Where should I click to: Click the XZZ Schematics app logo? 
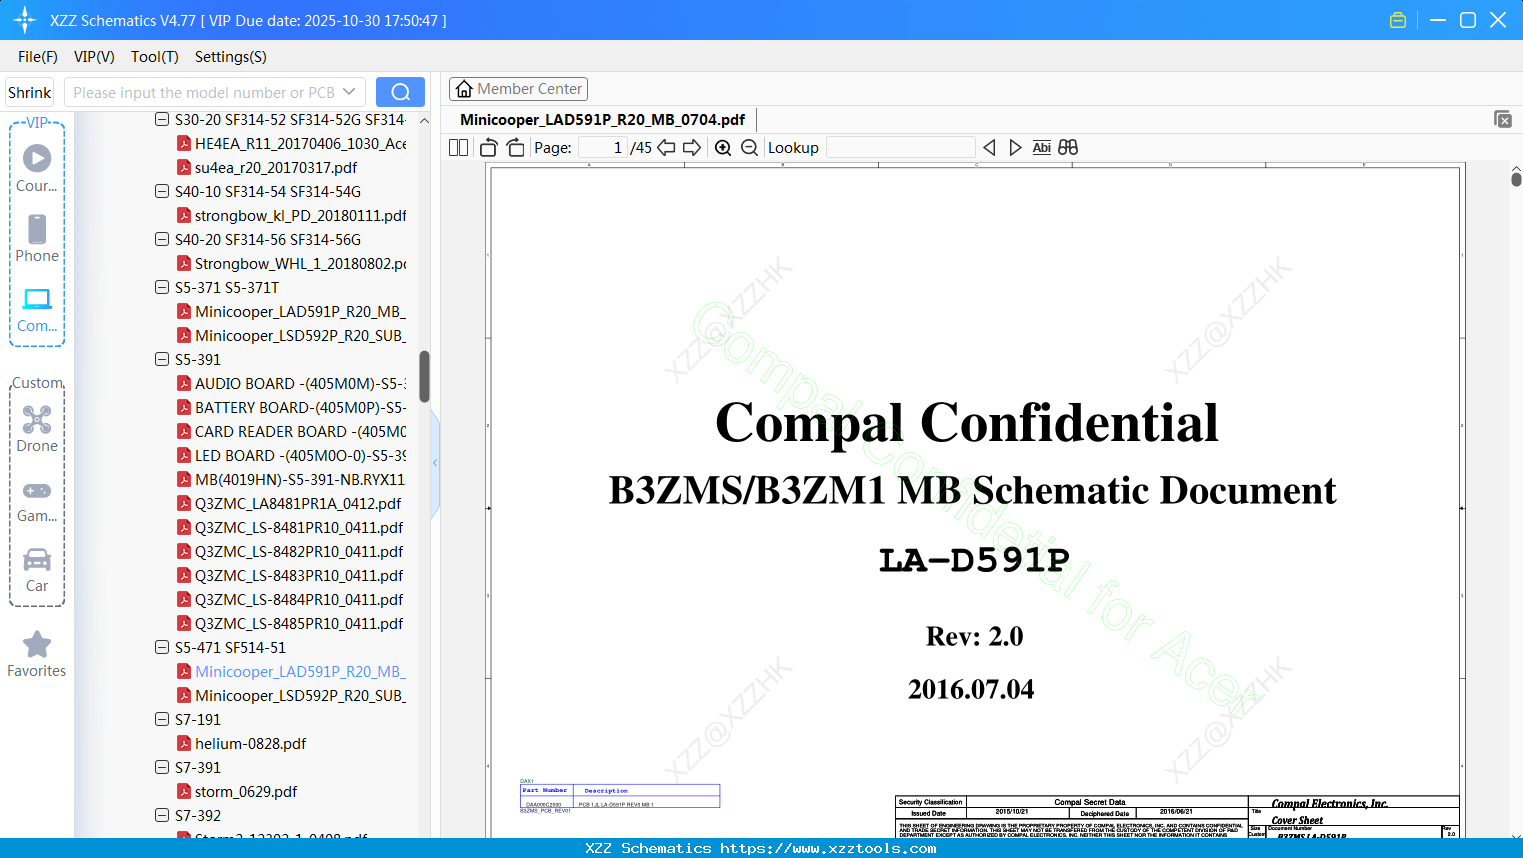(x=25, y=20)
